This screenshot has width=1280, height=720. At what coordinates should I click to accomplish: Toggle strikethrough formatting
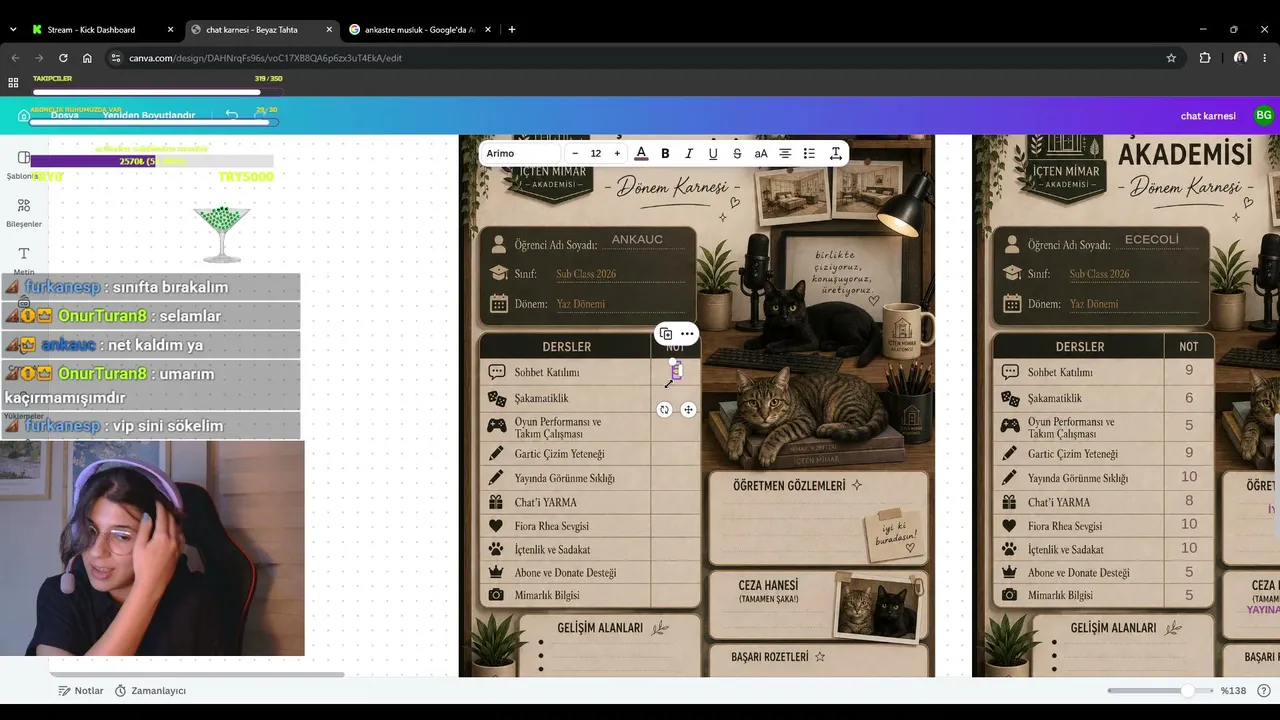737,153
